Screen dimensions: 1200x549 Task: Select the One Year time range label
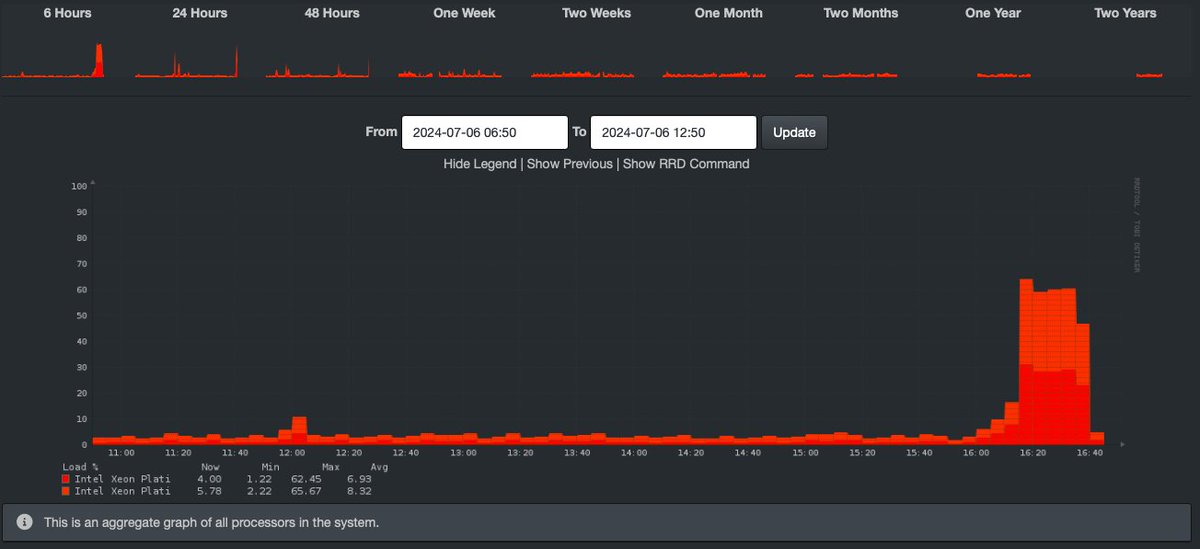[x=992, y=13]
